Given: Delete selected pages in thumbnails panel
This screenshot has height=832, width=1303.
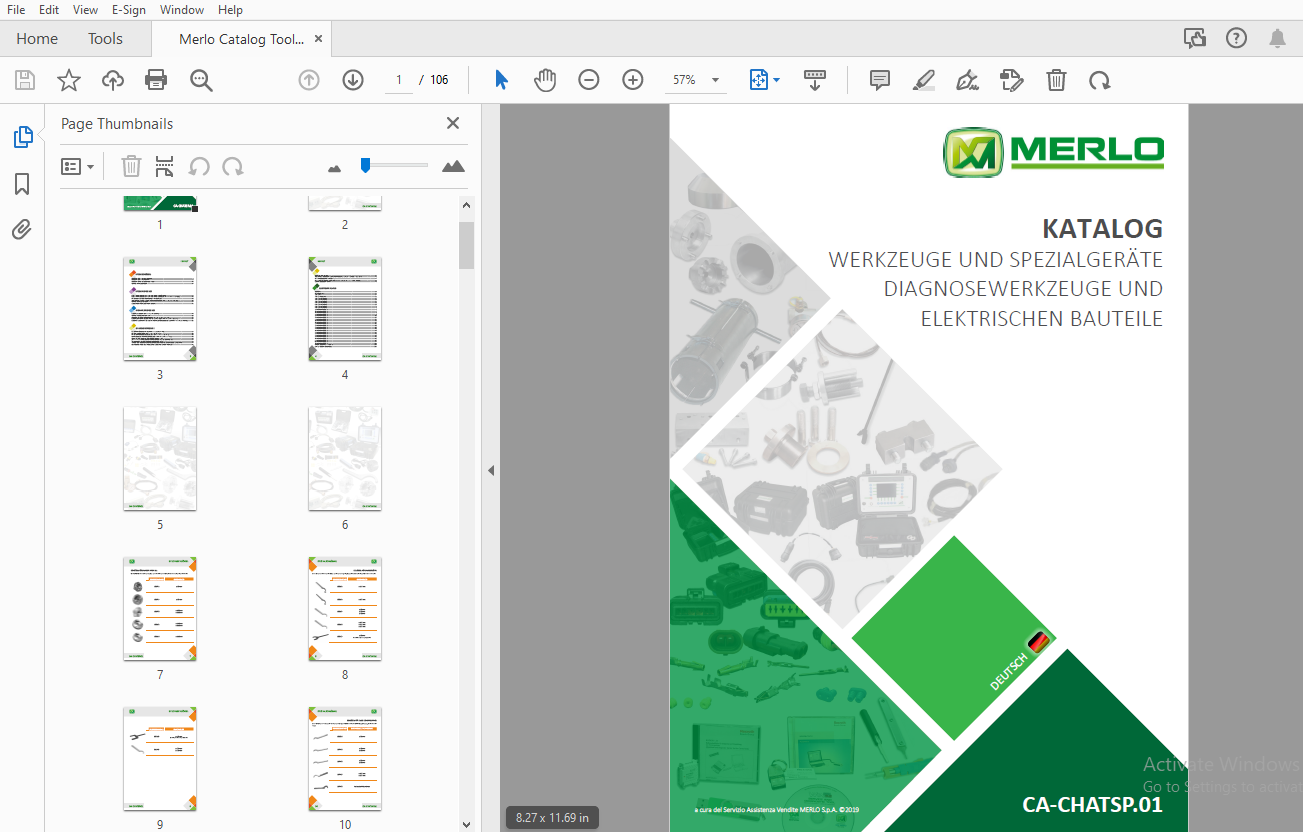Looking at the screenshot, I should (131, 166).
